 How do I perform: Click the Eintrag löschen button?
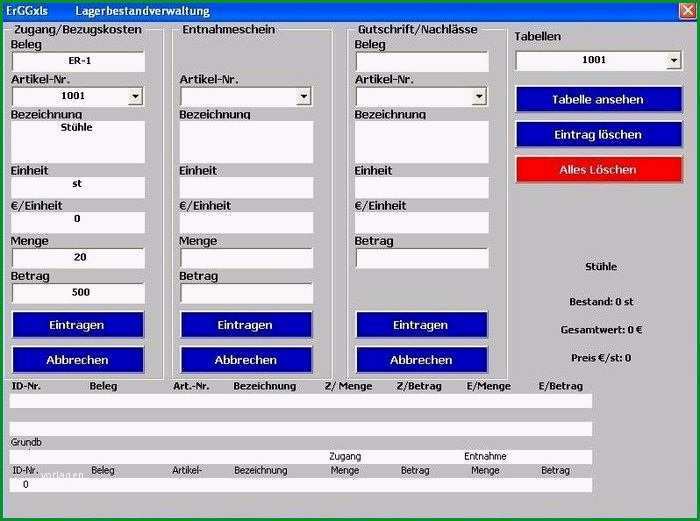pos(599,134)
